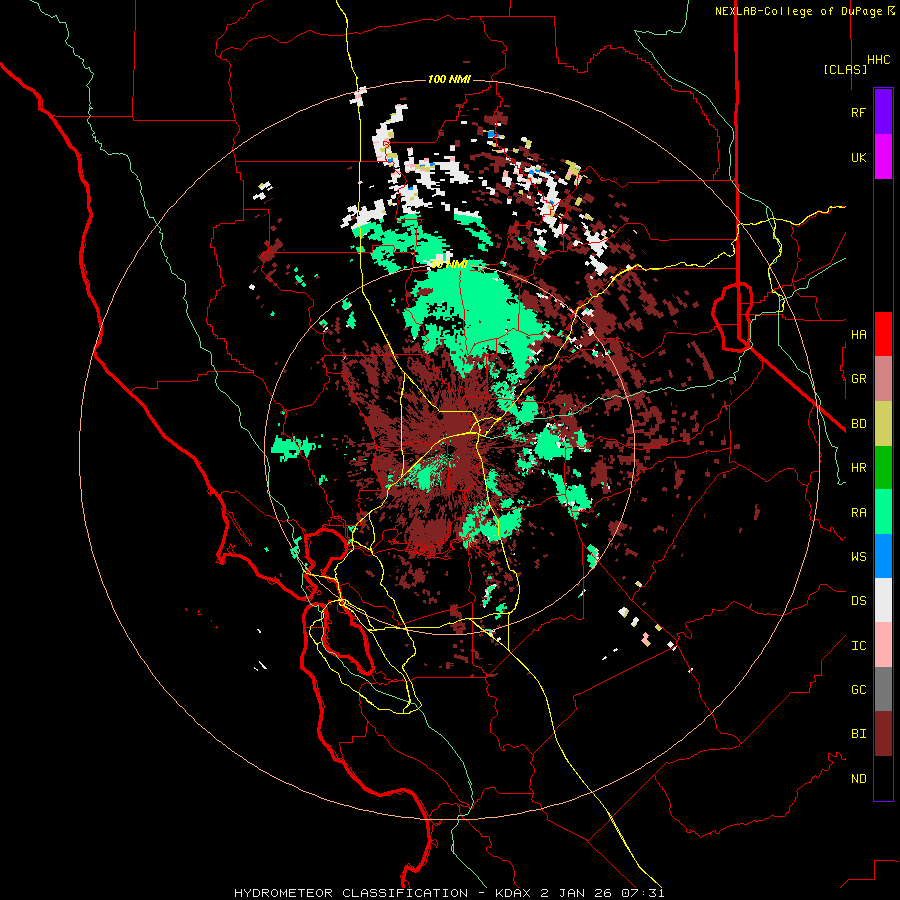Click the IC legend label
The height and width of the screenshot is (900, 900).
click(x=858, y=645)
